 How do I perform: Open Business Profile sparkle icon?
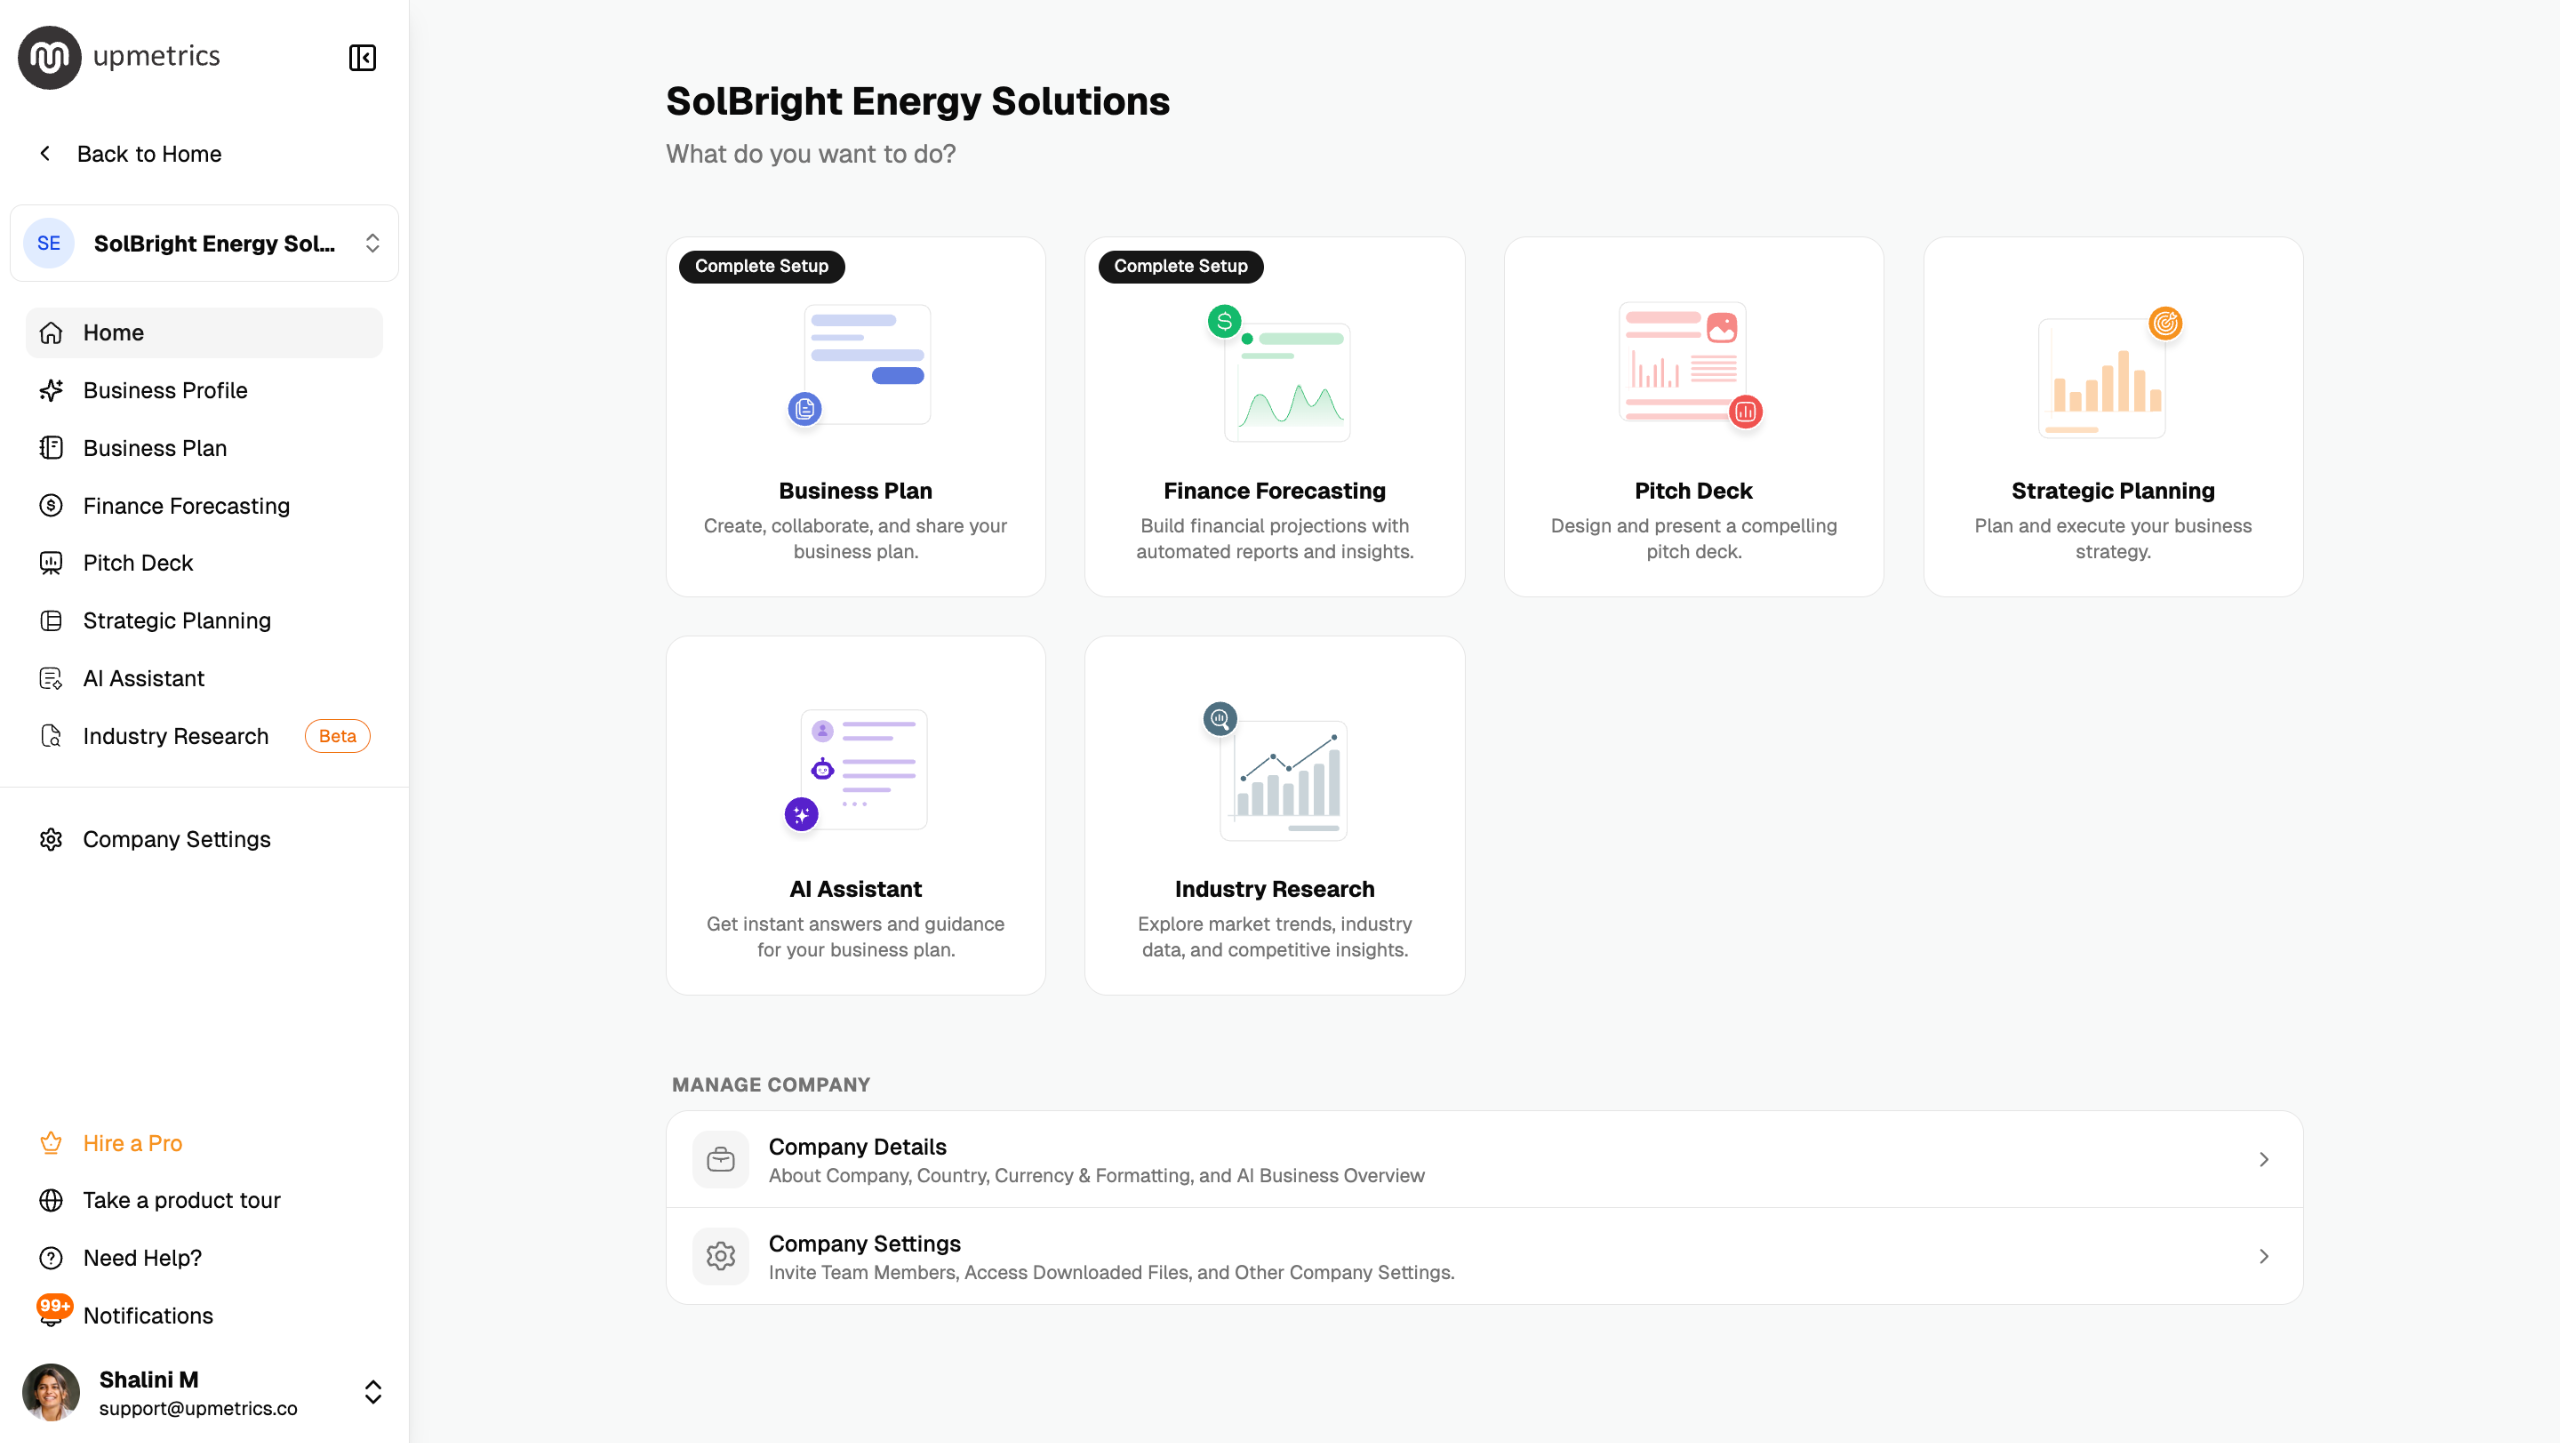(x=51, y=390)
